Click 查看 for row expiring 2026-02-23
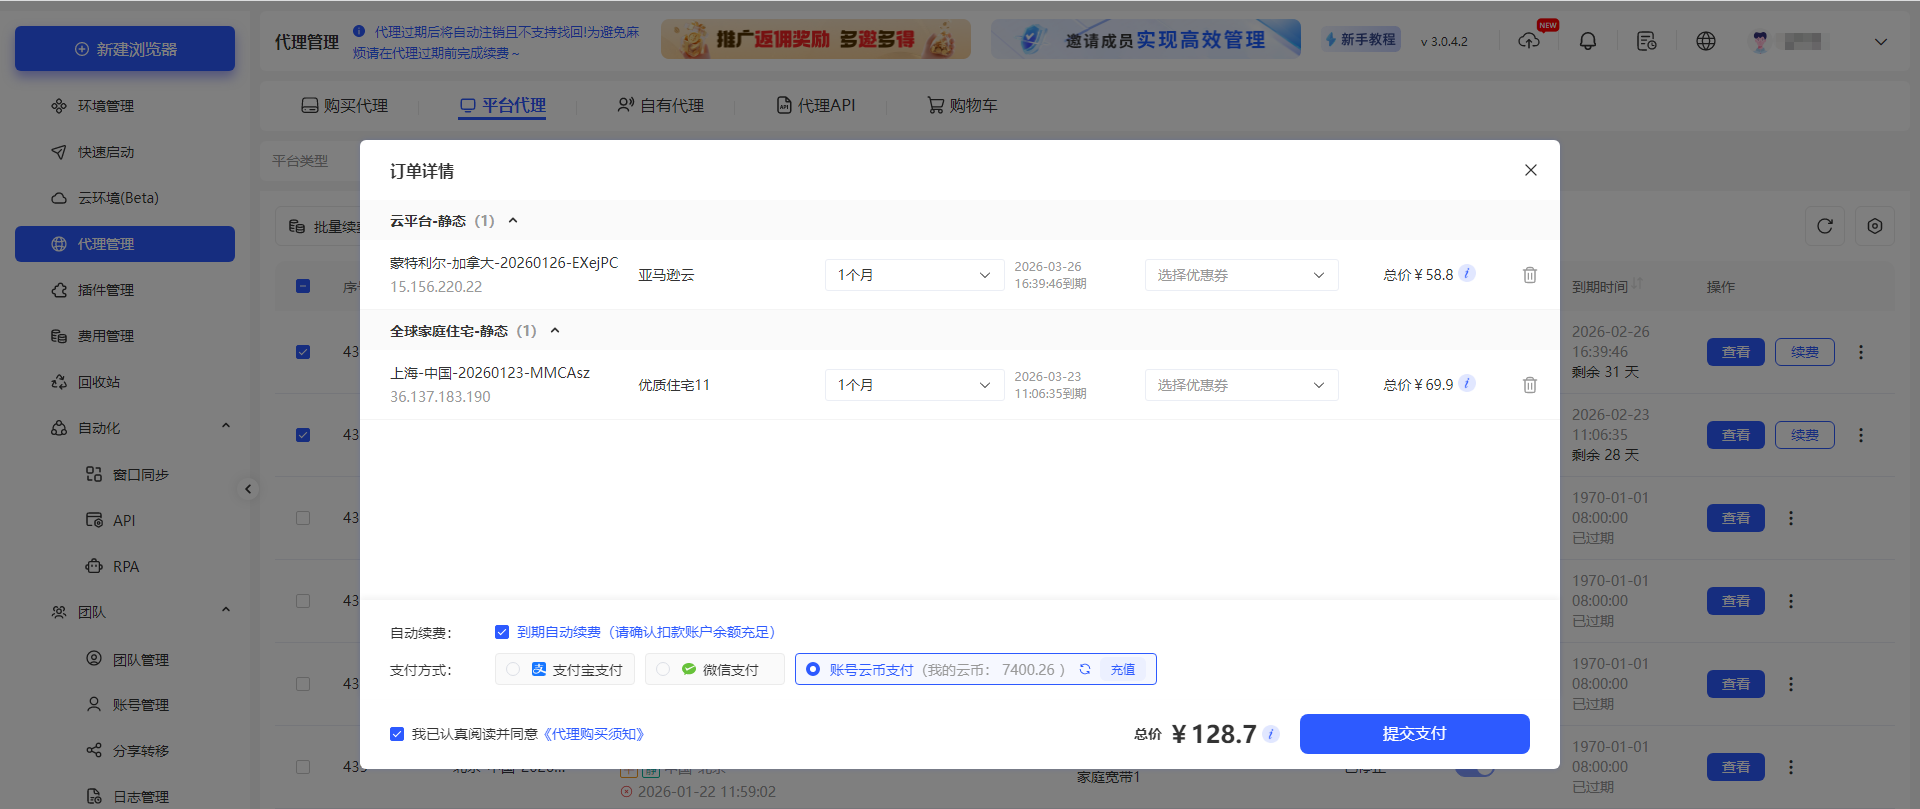The height and width of the screenshot is (809, 1920). [x=1736, y=435]
